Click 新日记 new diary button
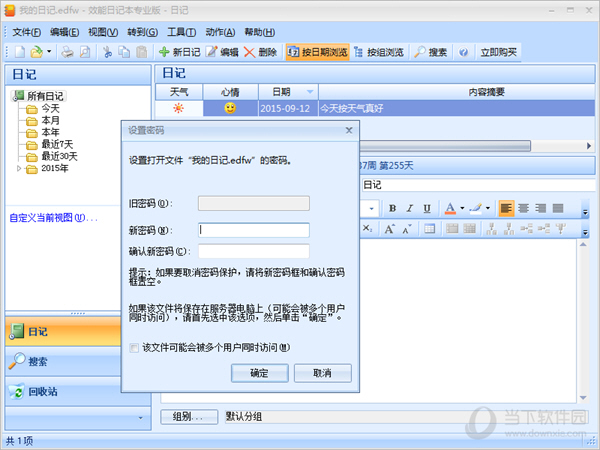Image resolution: width=600 pixels, height=450 pixels. (179, 52)
